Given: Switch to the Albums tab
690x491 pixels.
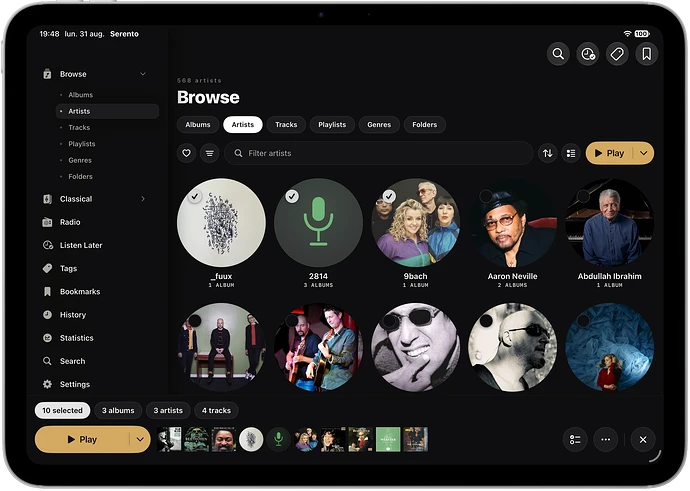Looking at the screenshot, I should pyautogui.click(x=198, y=125).
